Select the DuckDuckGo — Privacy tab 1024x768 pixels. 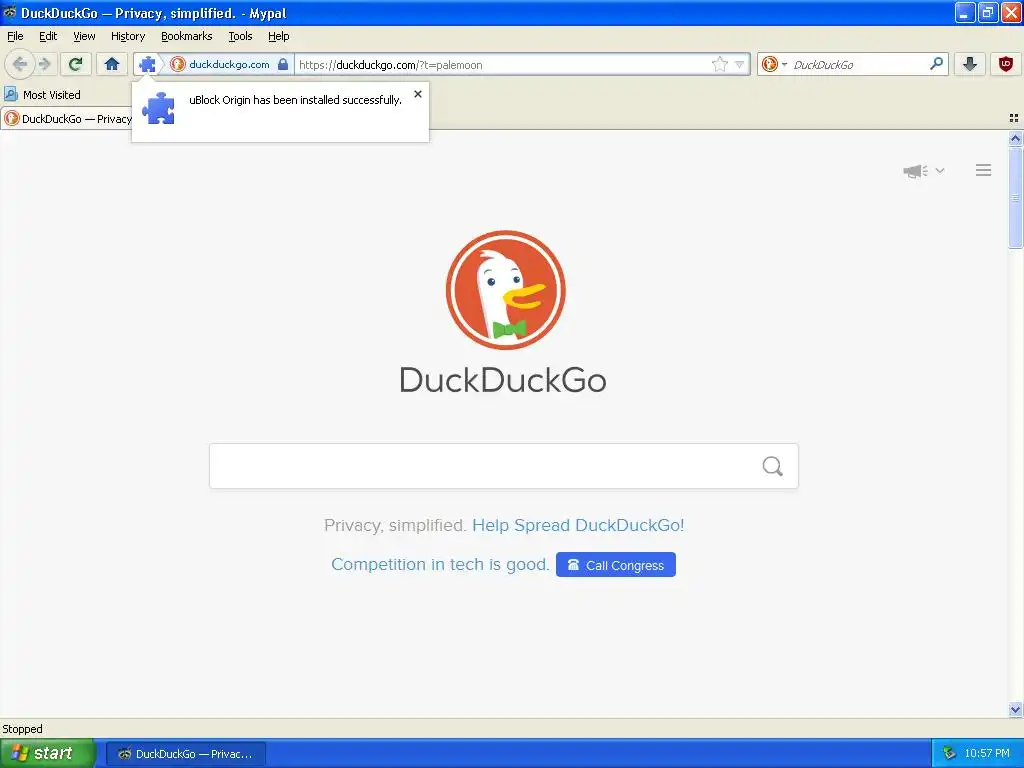[x=67, y=119]
